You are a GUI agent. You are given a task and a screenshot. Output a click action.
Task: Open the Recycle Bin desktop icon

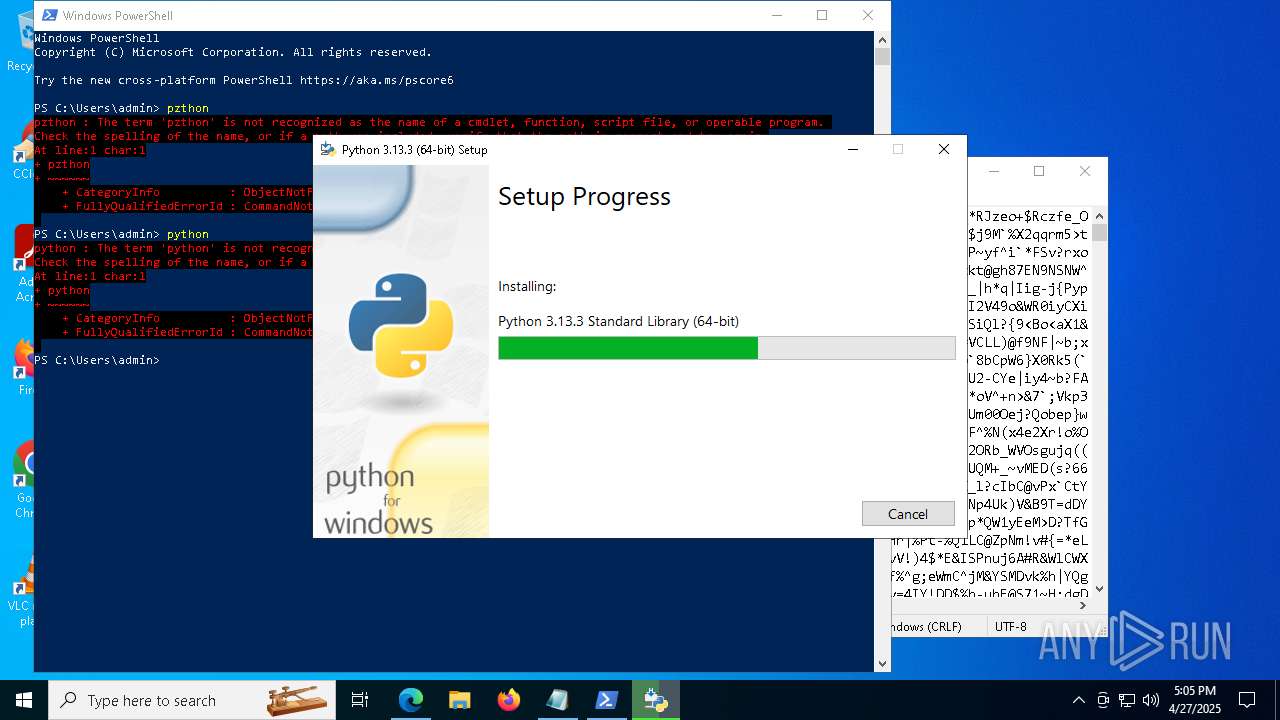coord(20,42)
